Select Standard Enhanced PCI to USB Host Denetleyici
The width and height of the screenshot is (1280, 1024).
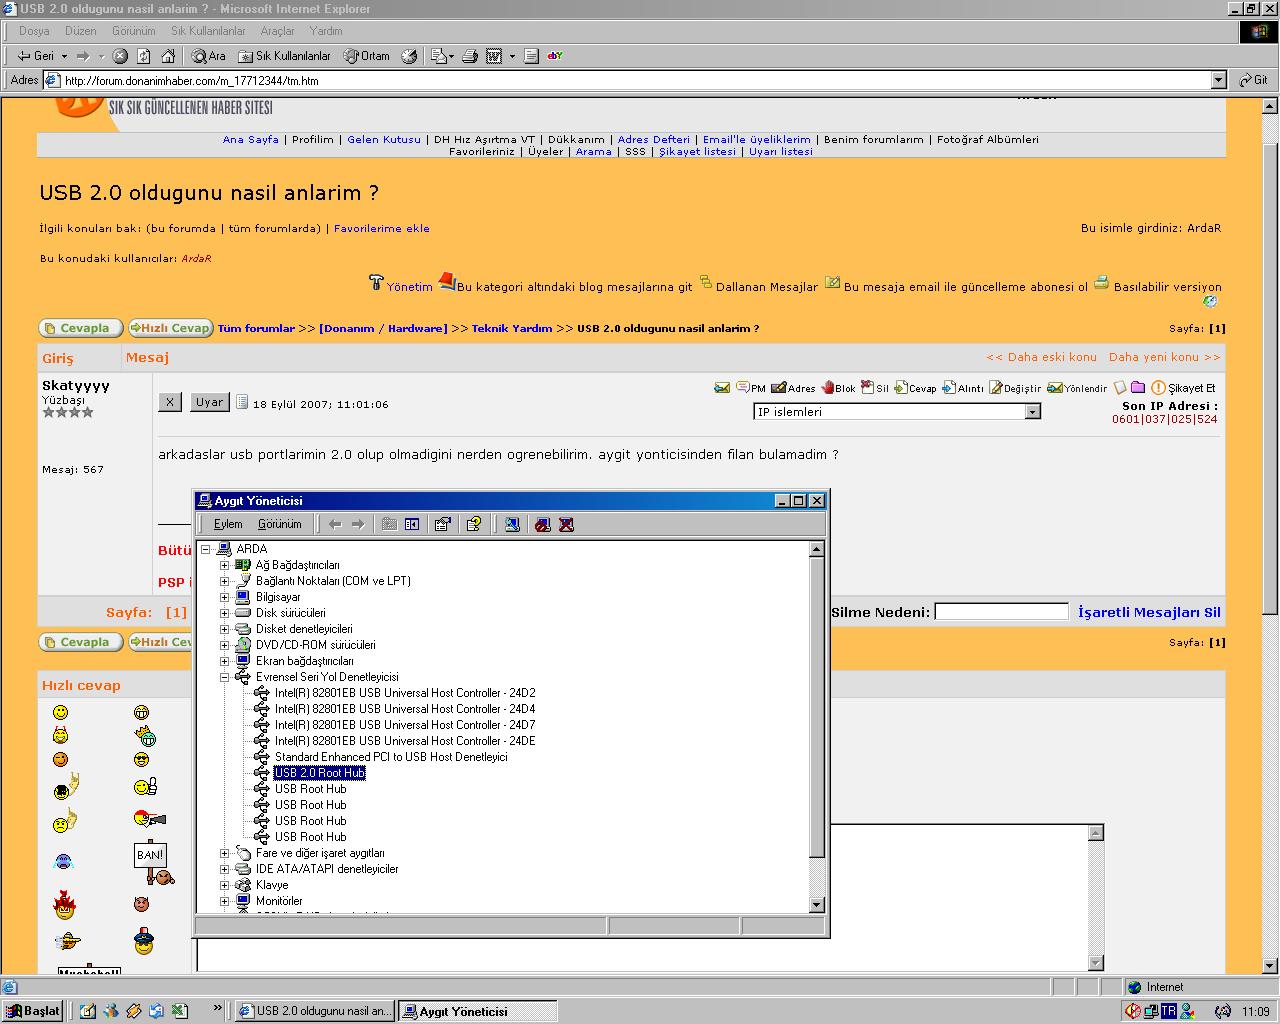click(391, 757)
